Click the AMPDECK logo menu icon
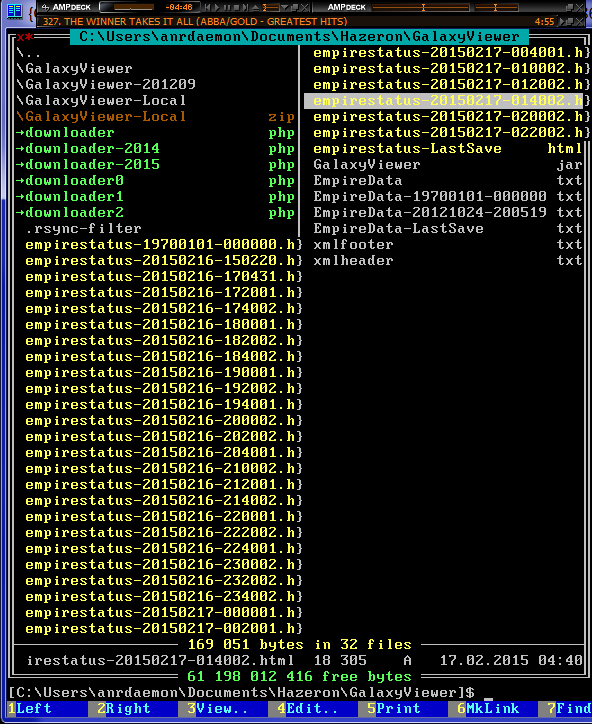 (x=45, y=7)
